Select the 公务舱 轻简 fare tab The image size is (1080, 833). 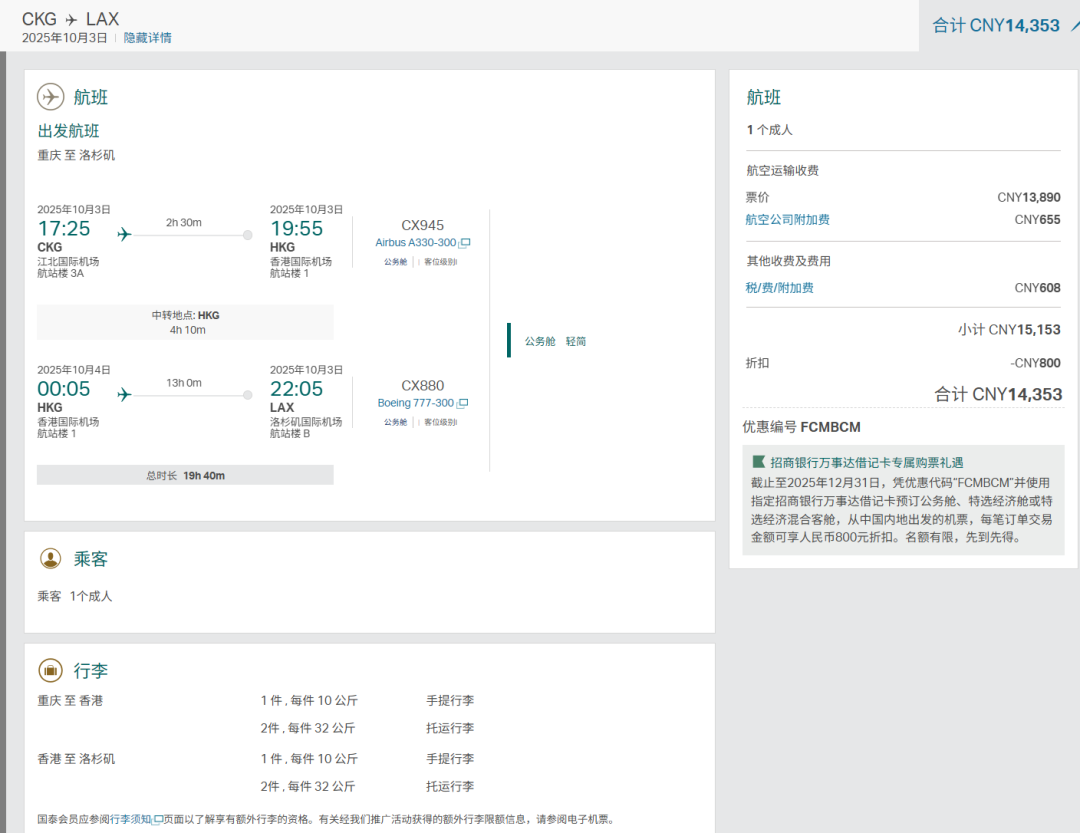tap(555, 341)
